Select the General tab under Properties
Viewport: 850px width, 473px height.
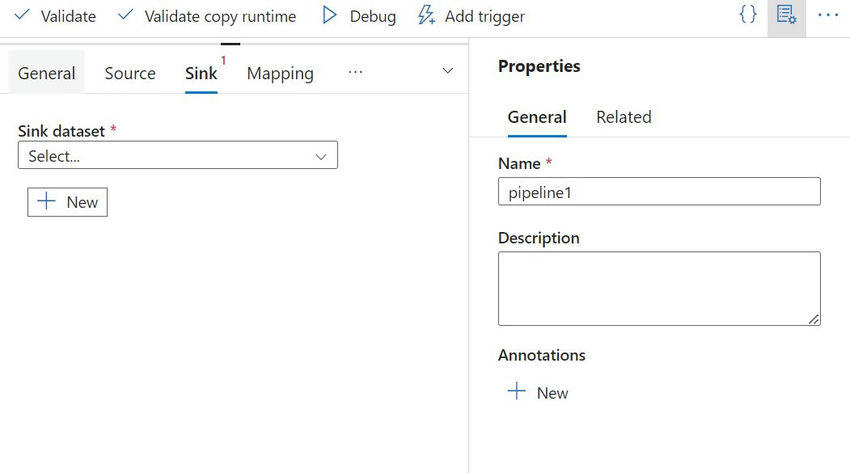537,117
